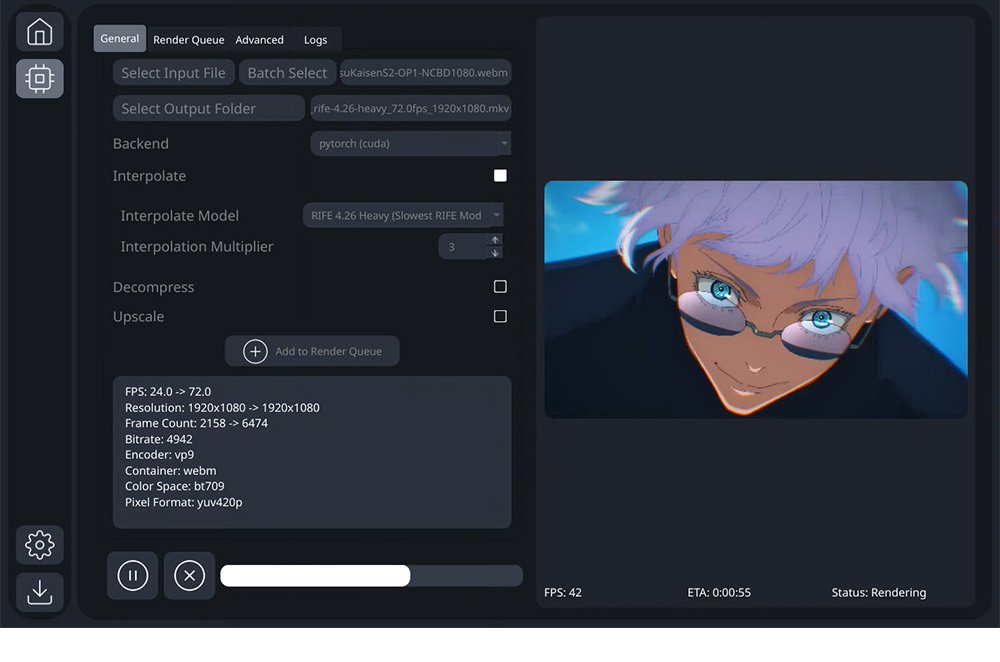1000x662 pixels.
Task: Click the download icon in the sidebar
Action: click(x=39, y=592)
